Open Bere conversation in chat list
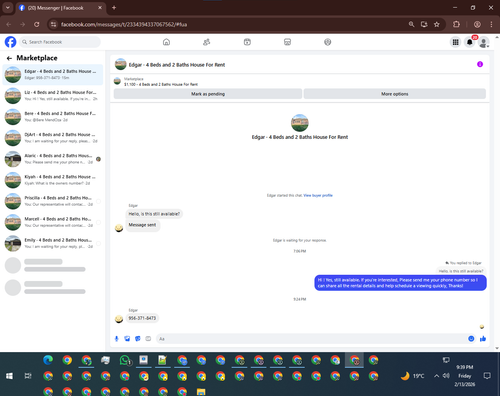This screenshot has width=500, height=396. point(53,117)
